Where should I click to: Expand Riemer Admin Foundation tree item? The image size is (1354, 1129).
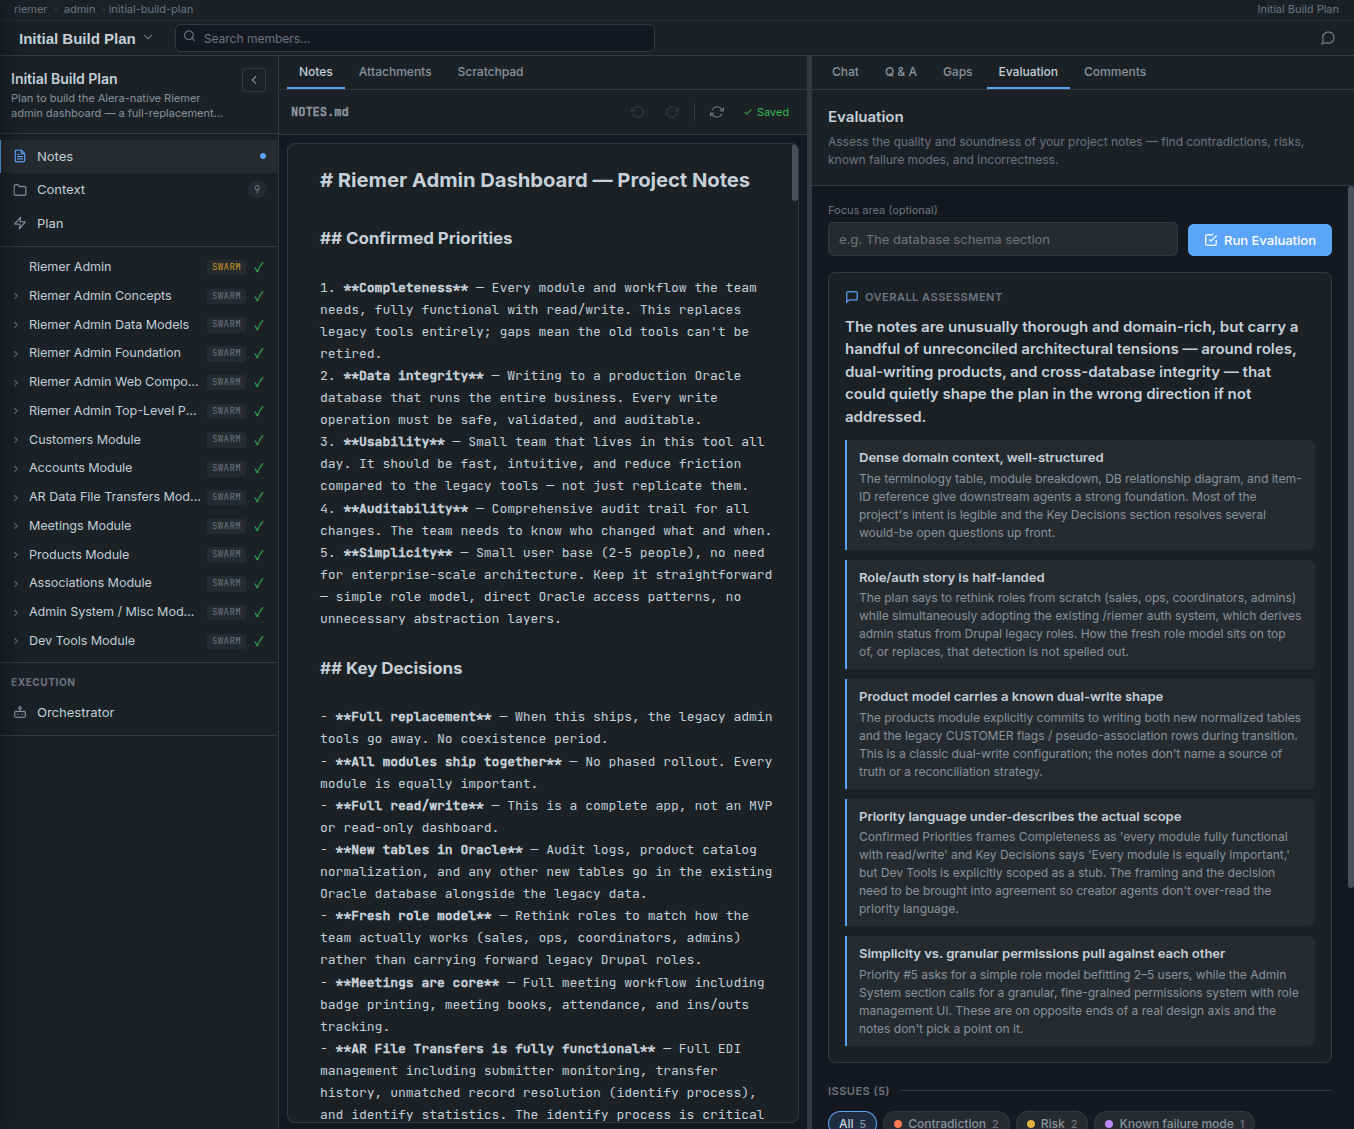16,353
